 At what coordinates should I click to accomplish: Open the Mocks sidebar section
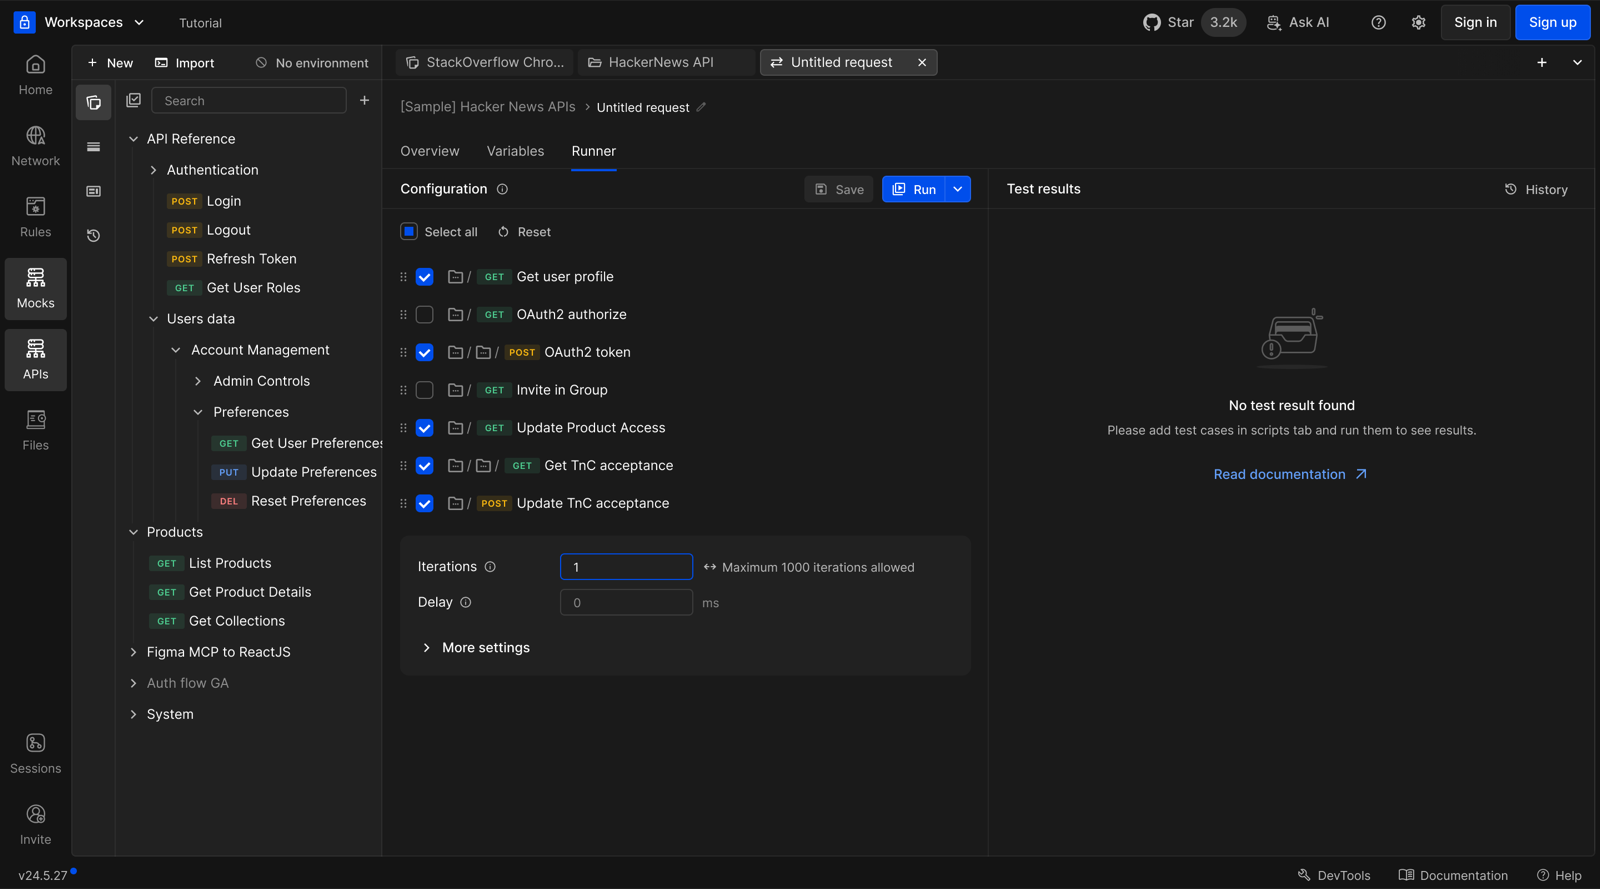tap(36, 289)
